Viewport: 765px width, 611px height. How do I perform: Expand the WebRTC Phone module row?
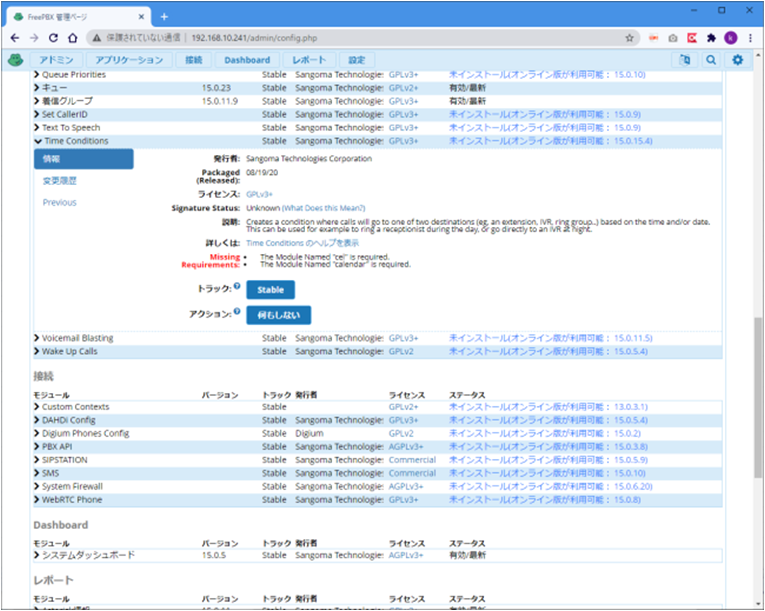378,500
